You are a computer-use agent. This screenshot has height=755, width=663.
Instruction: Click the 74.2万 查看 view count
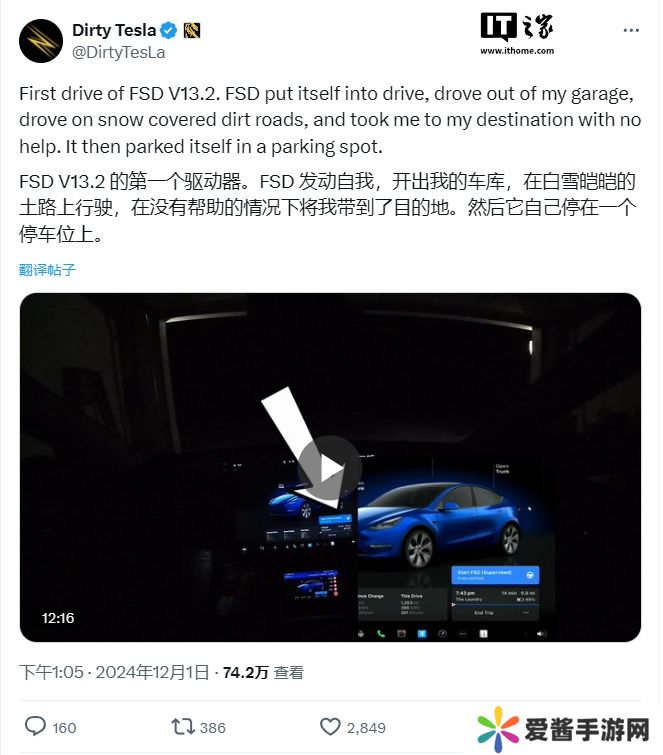pos(263,672)
